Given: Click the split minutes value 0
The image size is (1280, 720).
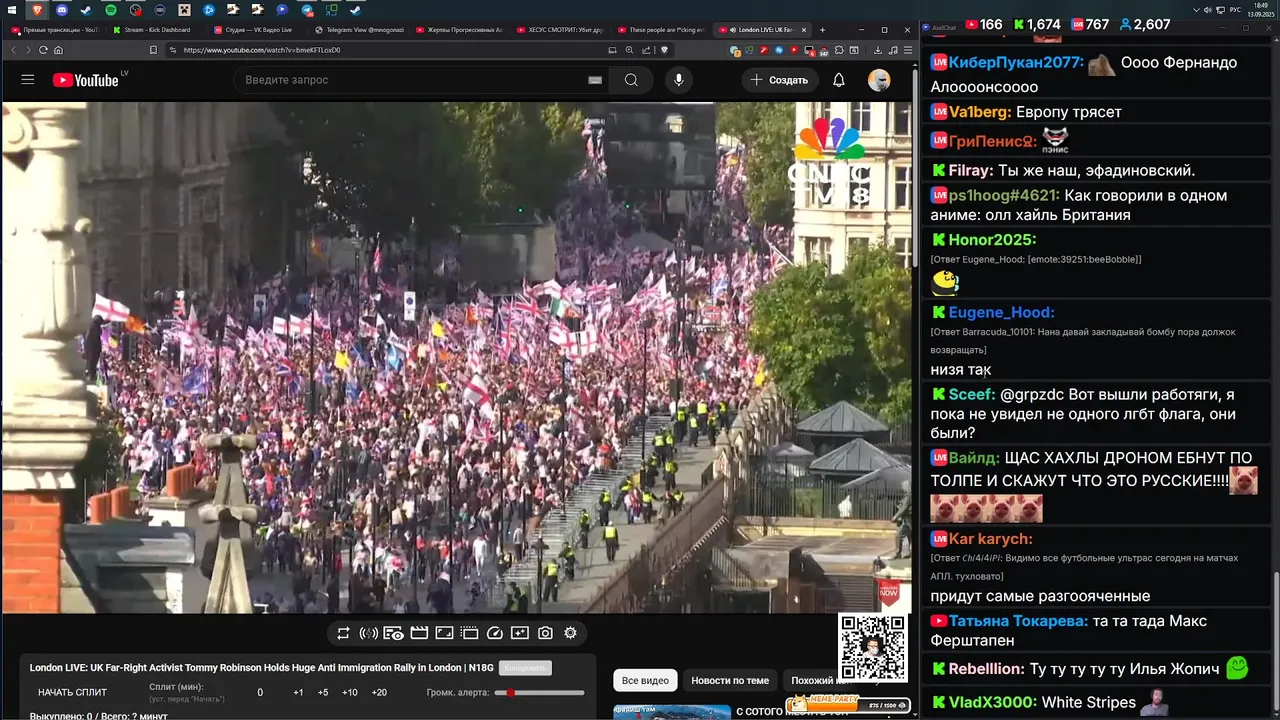Looking at the screenshot, I should pyautogui.click(x=260, y=693).
